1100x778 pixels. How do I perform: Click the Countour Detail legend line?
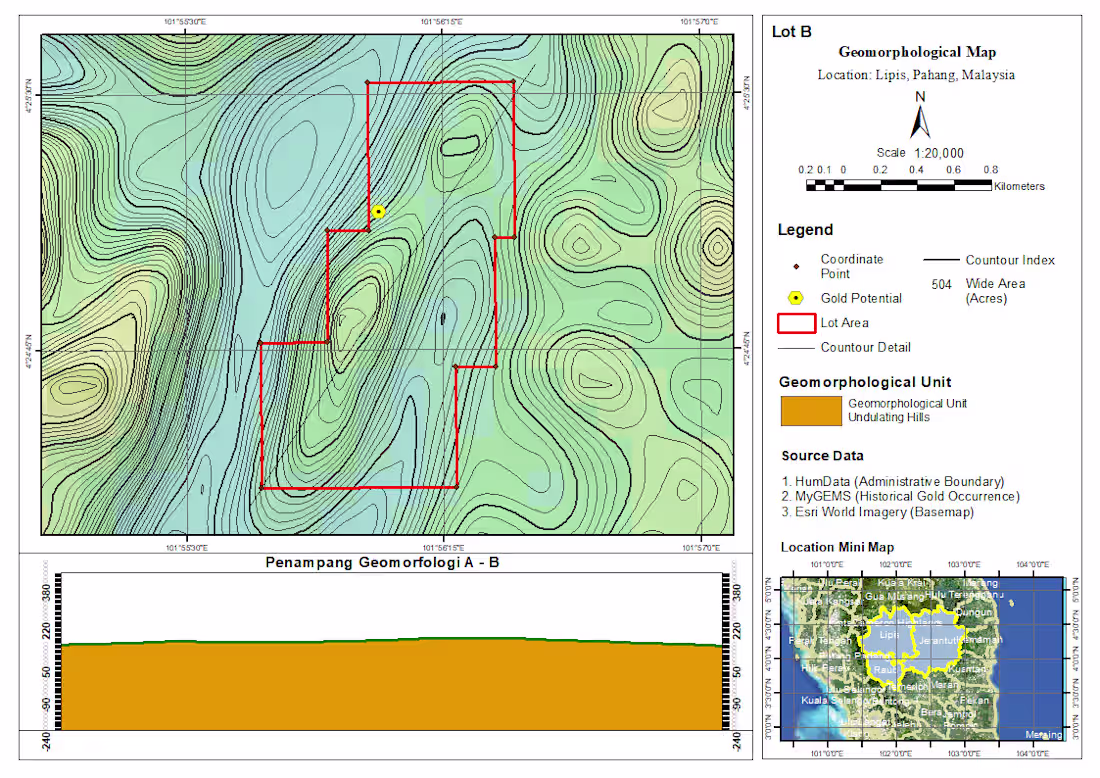point(796,348)
